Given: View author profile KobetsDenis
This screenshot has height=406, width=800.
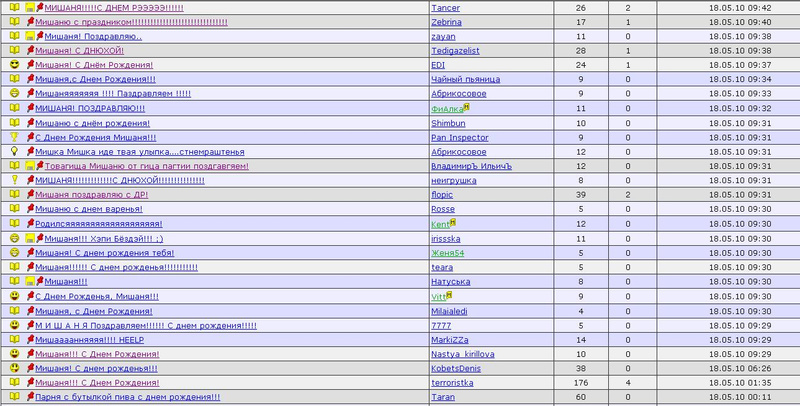Looking at the screenshot, I should tap(456, 368).
